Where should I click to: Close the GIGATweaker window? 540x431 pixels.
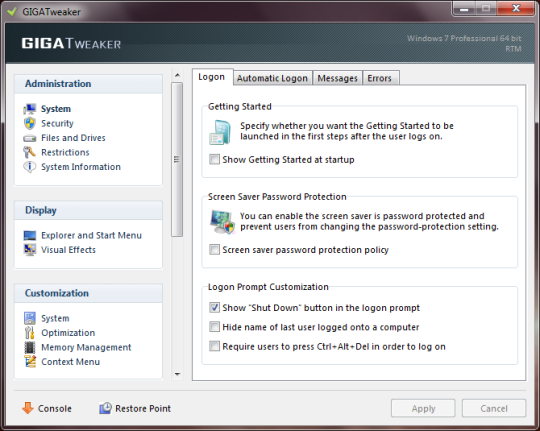click(516, 8)
